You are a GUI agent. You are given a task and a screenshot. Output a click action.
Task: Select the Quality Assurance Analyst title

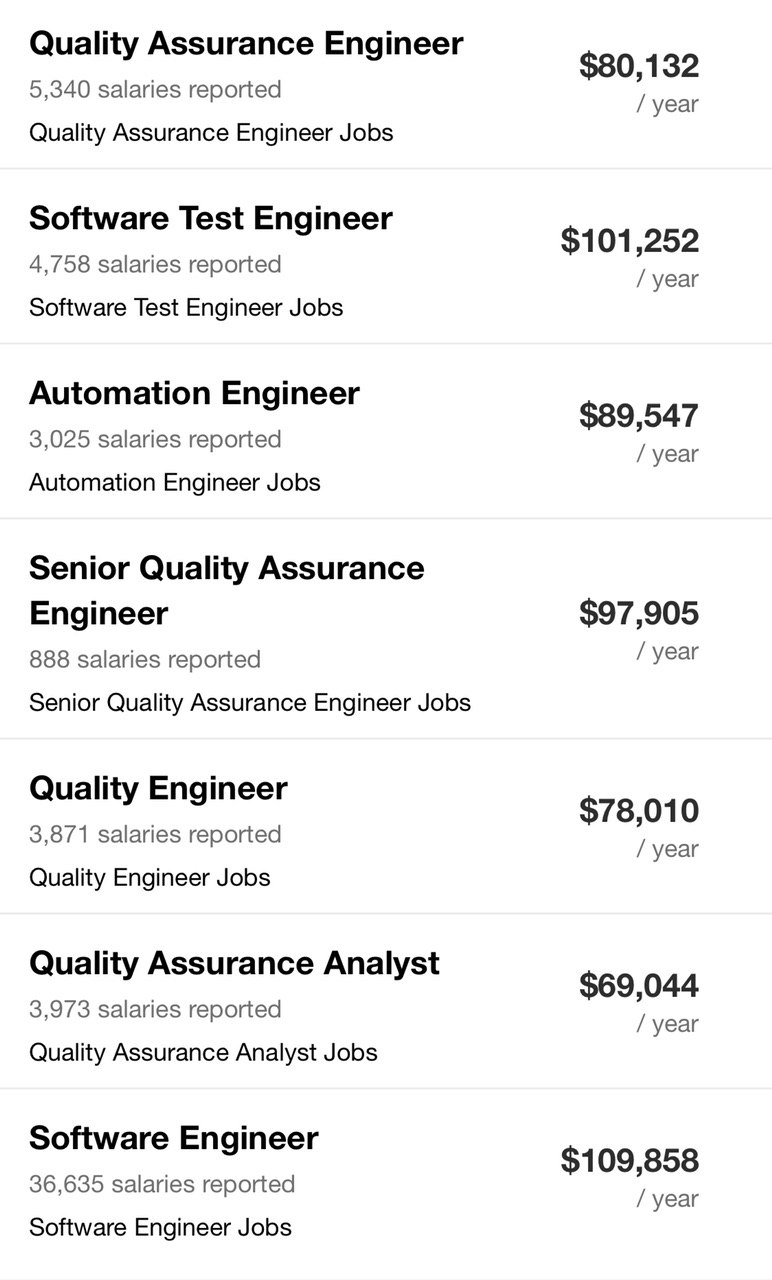(234, 964)
